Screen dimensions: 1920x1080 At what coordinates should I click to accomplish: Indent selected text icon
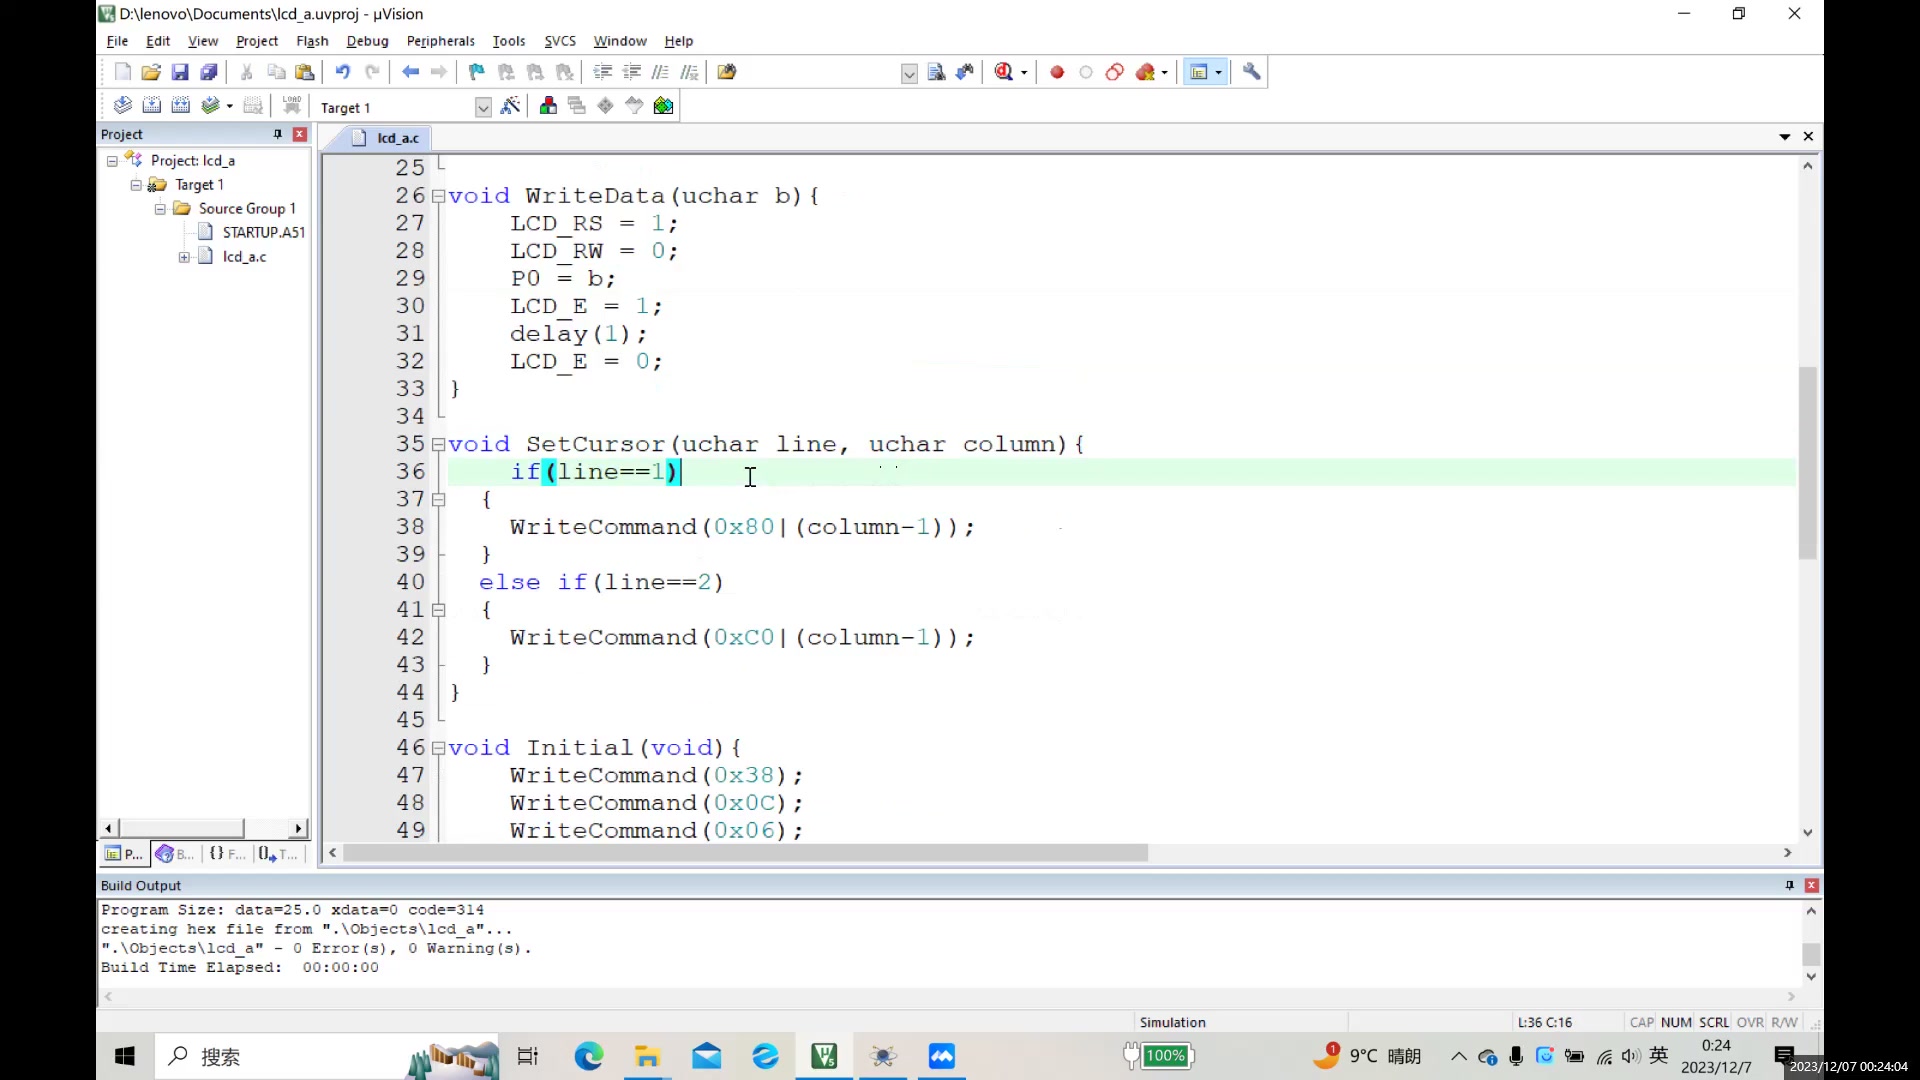point(602,72)
